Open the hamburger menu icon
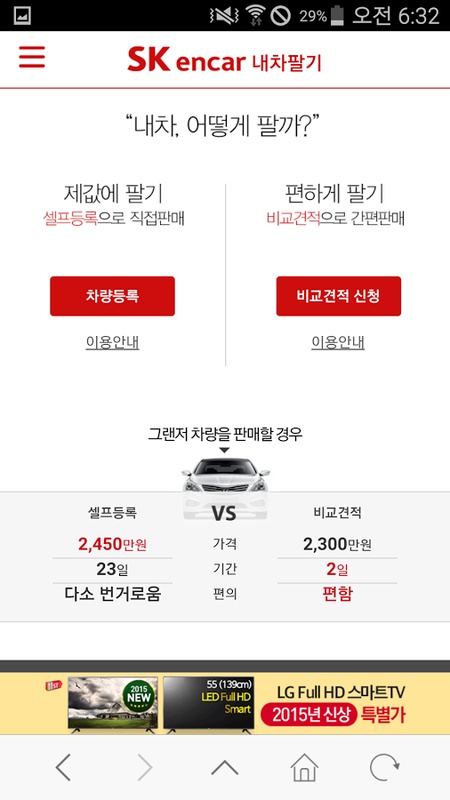The width and height of the screenshot is (450, 800). pyautogui.click(x=32, y=57)
